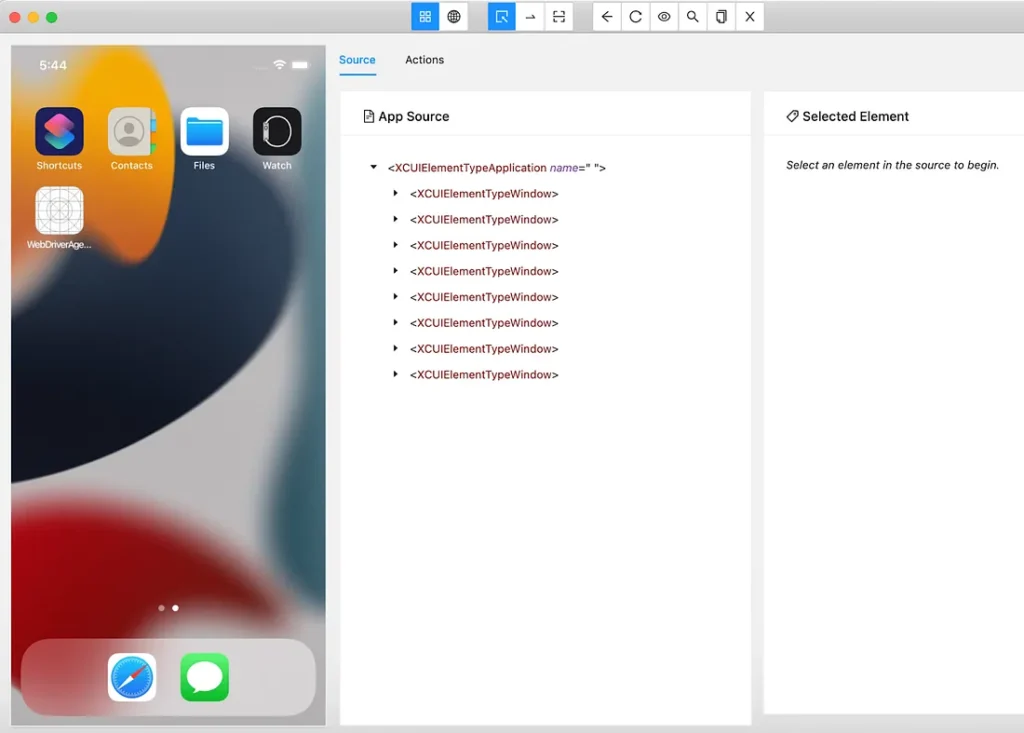Expand the first XCUIElementTypeWindow node
Image resolution: width=1024 pixels, height=733 pixels.
396,193
